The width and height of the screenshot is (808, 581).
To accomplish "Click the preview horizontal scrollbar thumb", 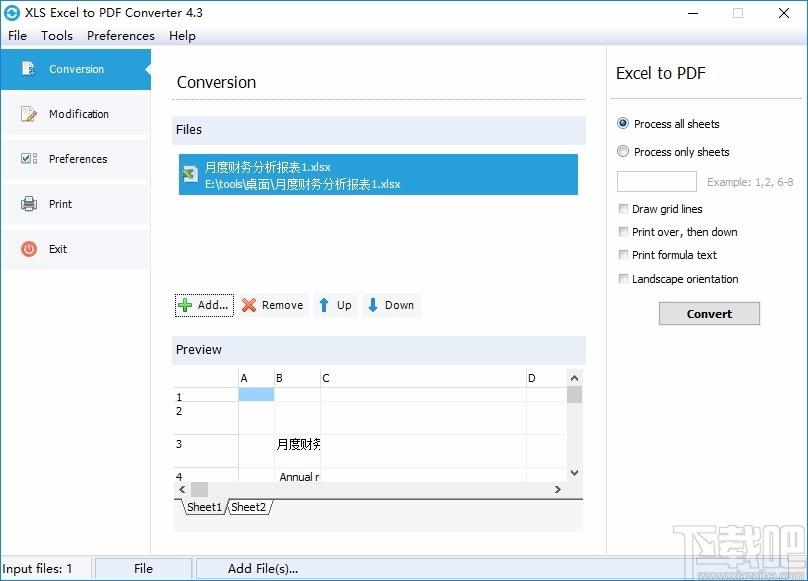I will click(x=199, y=489).
